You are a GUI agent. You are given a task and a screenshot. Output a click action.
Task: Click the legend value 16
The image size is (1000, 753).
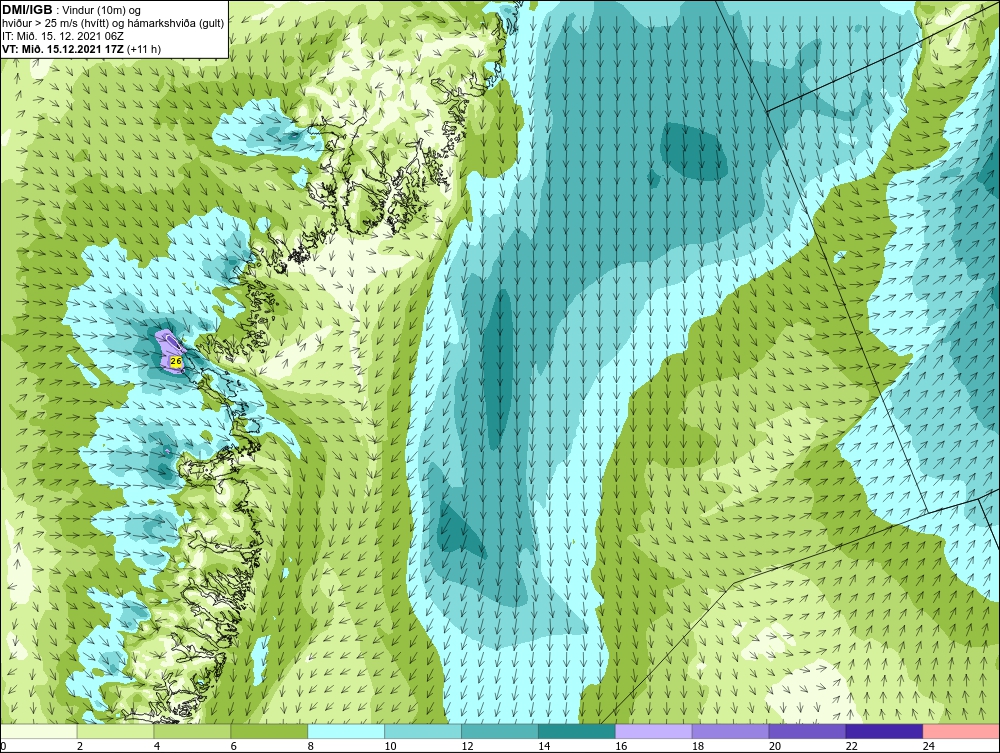pos(621,746)
